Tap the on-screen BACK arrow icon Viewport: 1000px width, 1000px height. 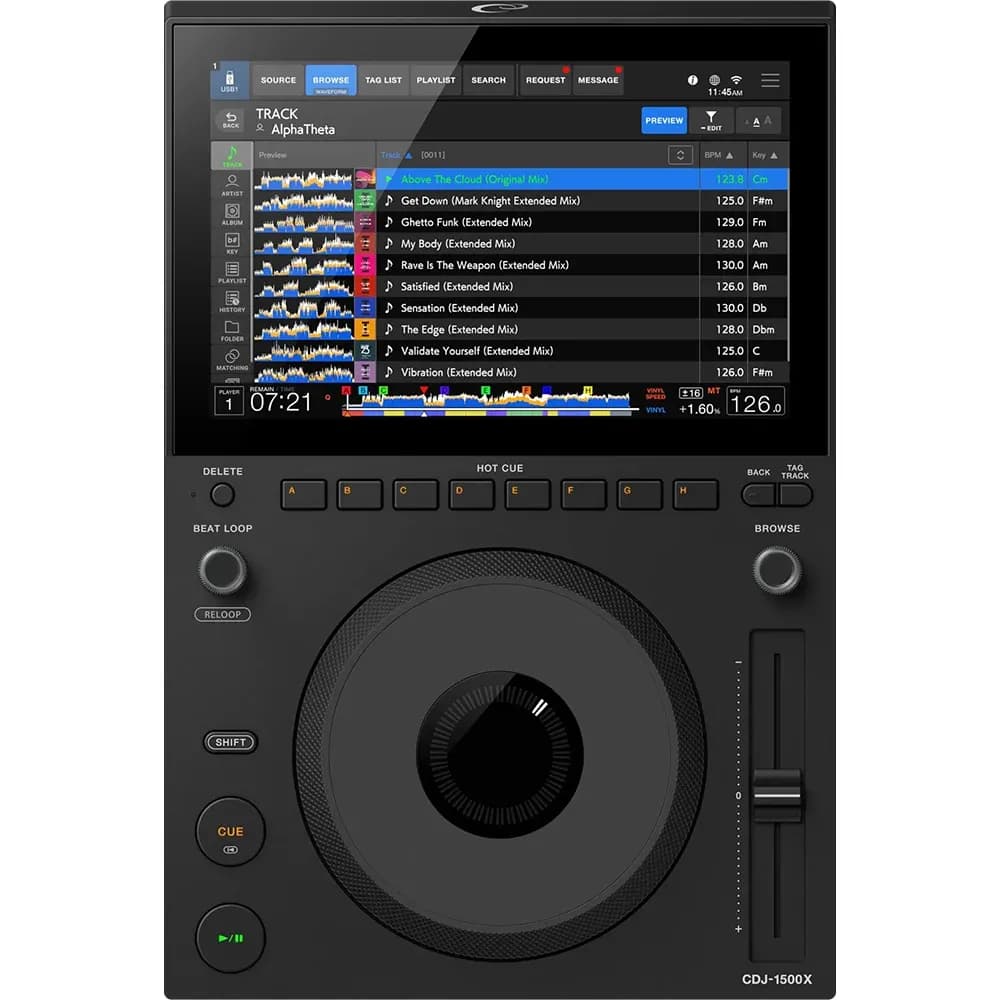click(231, 120)
